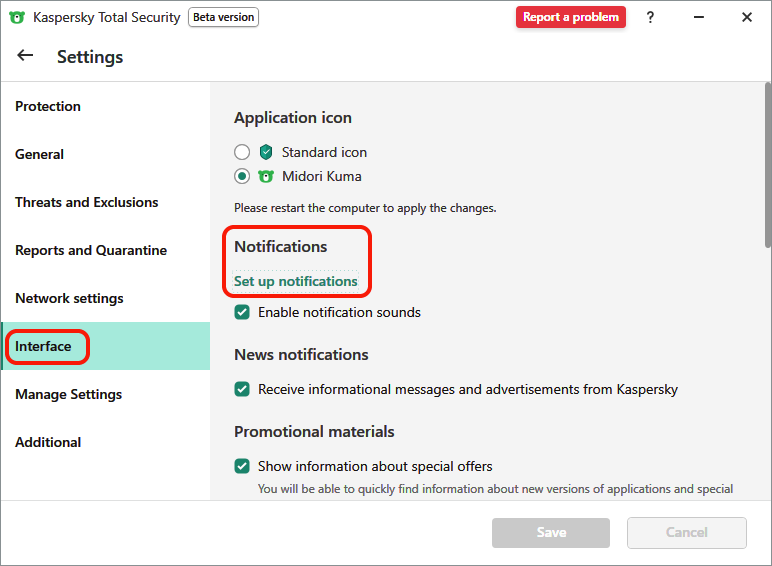Close the Kaspersky Total Security window
Screen dimensions: 772x566
click(x=747, y=17)
